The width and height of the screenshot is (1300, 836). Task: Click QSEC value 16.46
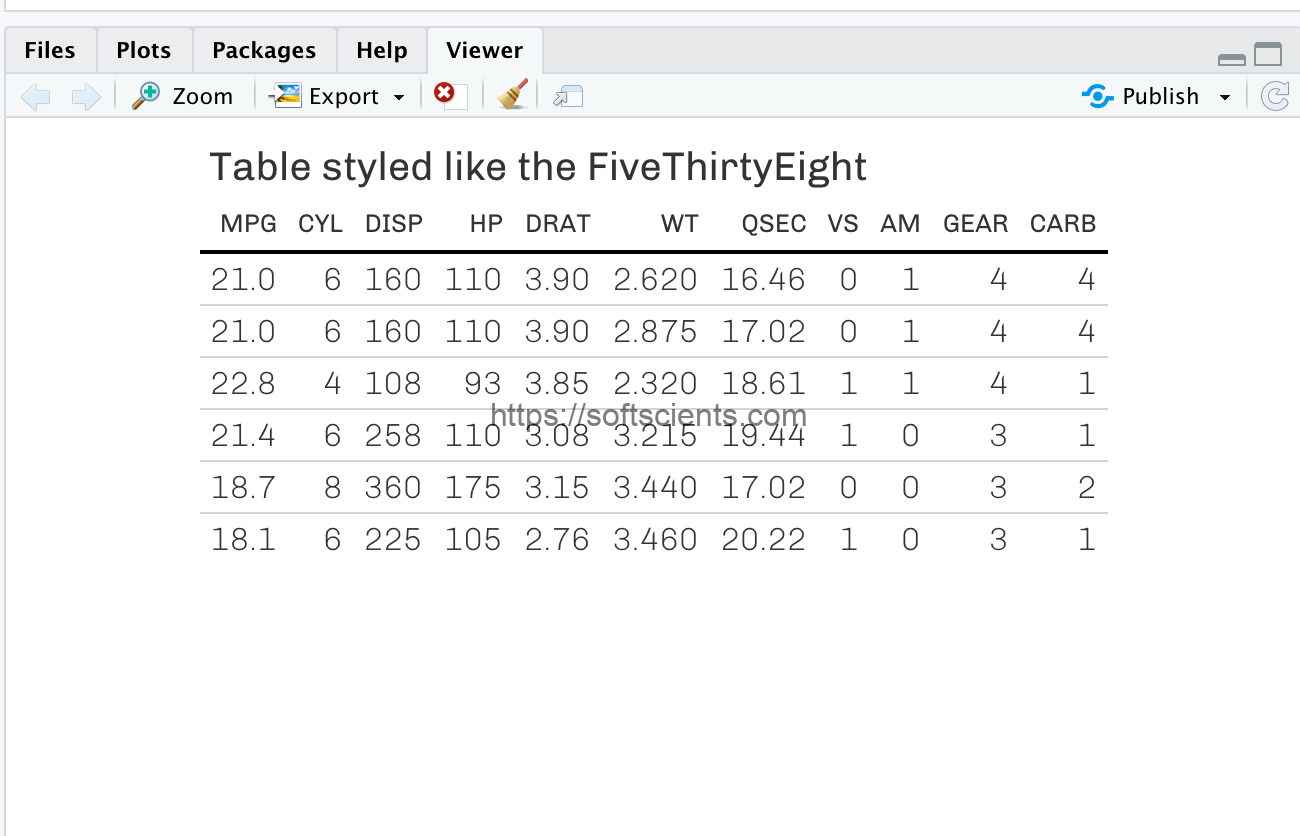click(x=764, y=280)
